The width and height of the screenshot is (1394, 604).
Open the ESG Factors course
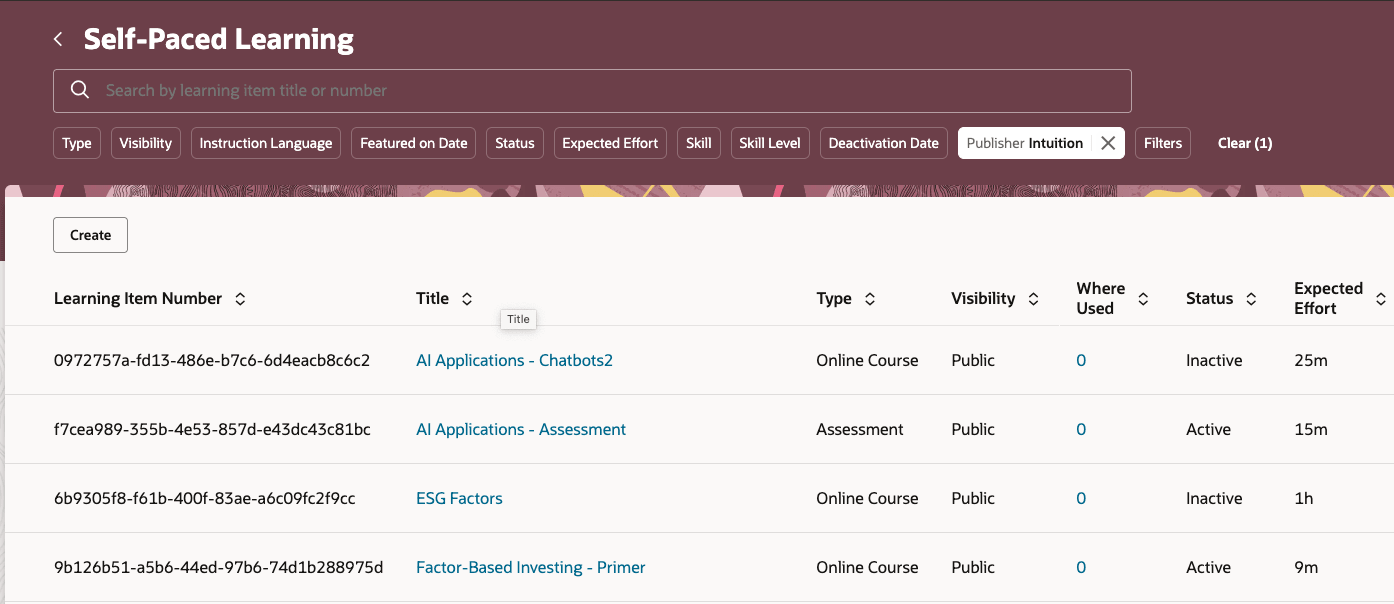pyautogui.click(x=459, y=498)
